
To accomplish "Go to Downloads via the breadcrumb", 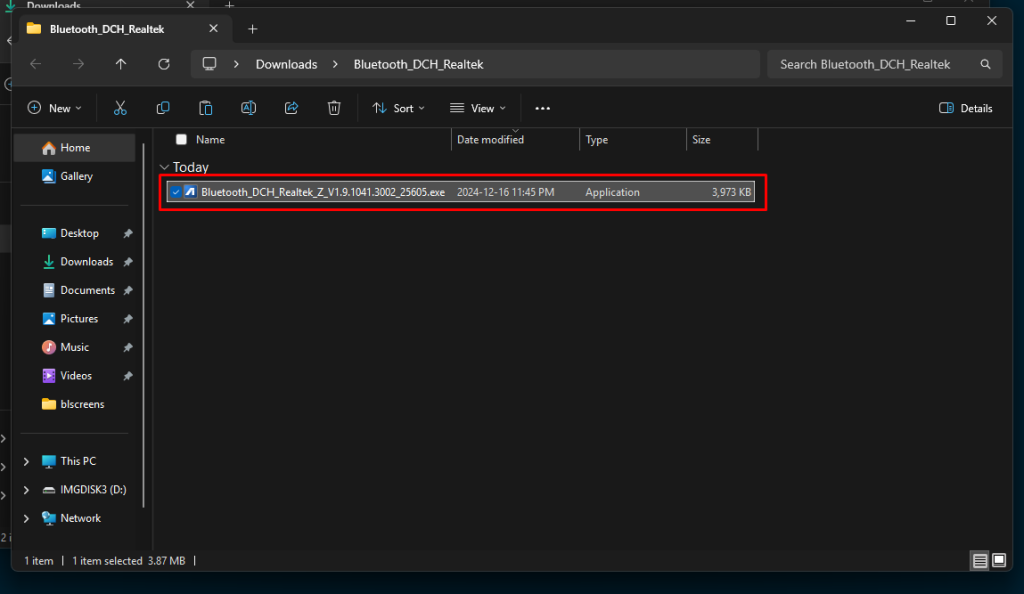I will [x=286, y=64].
